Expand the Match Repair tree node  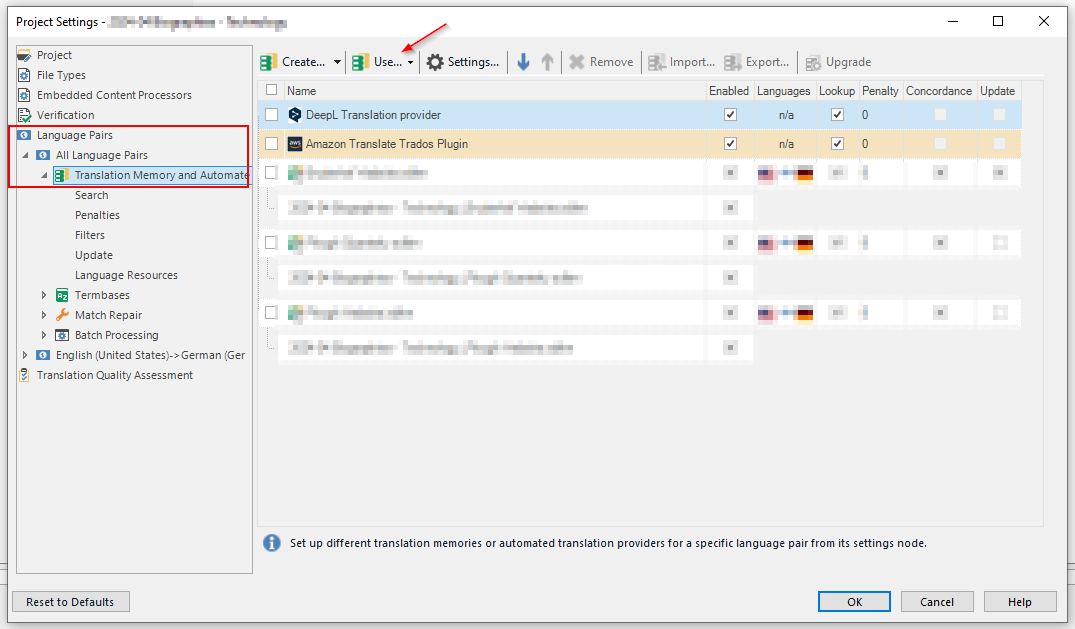(x=44, y=315)
